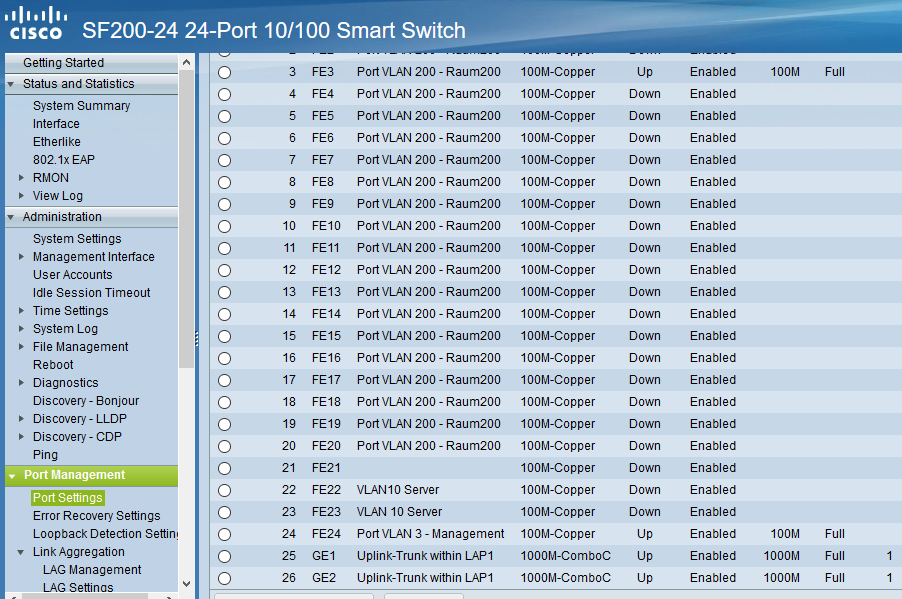Select the radio button for port FE15
Screen dimensions: 902x599
pos(224,337)
